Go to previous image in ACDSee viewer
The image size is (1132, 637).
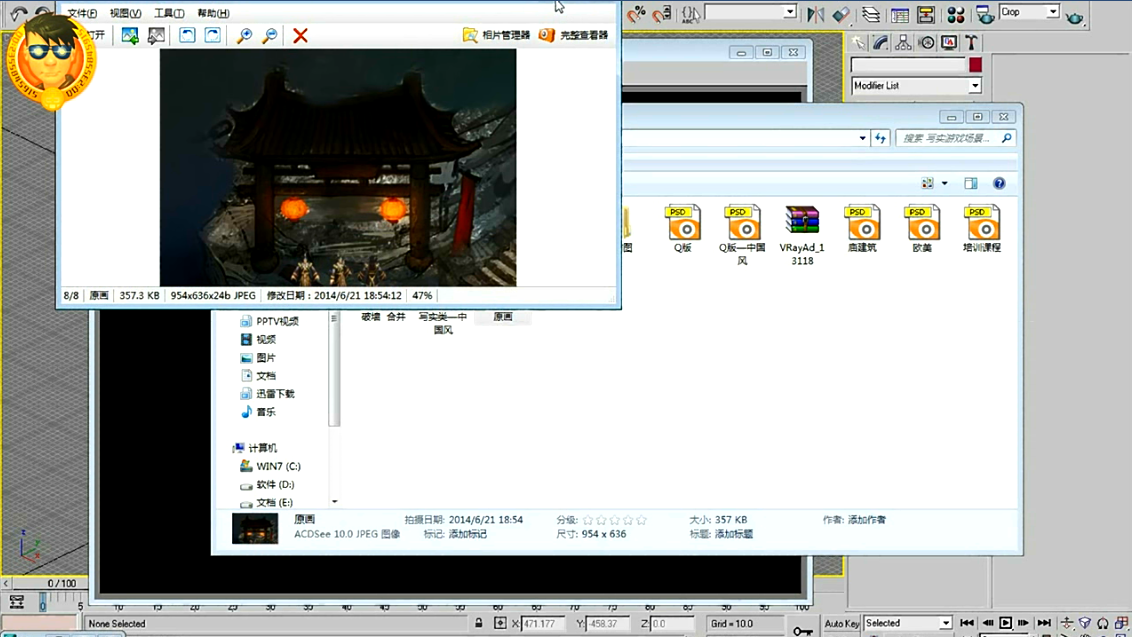(x=130, y=35)
